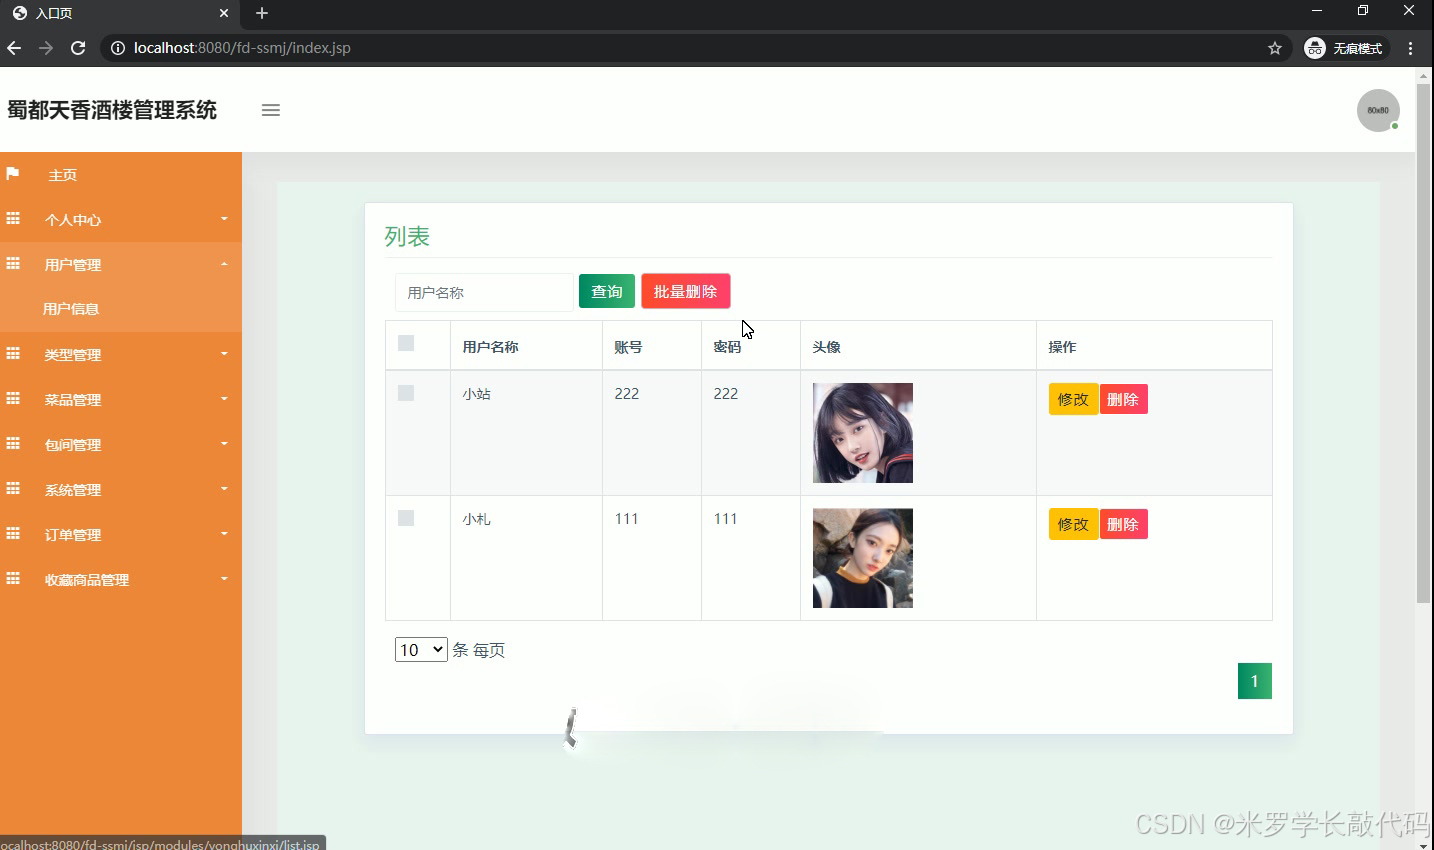Click grid icon beside 包间管理
The width and height of the screenshot is (1434, 850).
click(13, 444)
